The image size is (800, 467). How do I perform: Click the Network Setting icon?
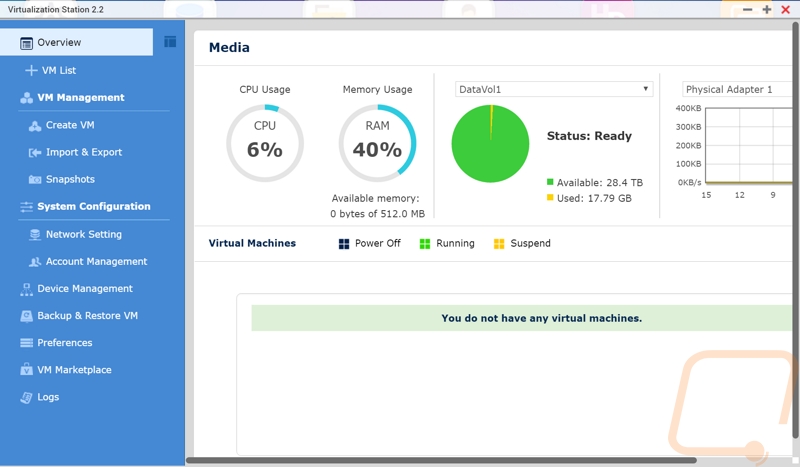(x=35, y=234)
